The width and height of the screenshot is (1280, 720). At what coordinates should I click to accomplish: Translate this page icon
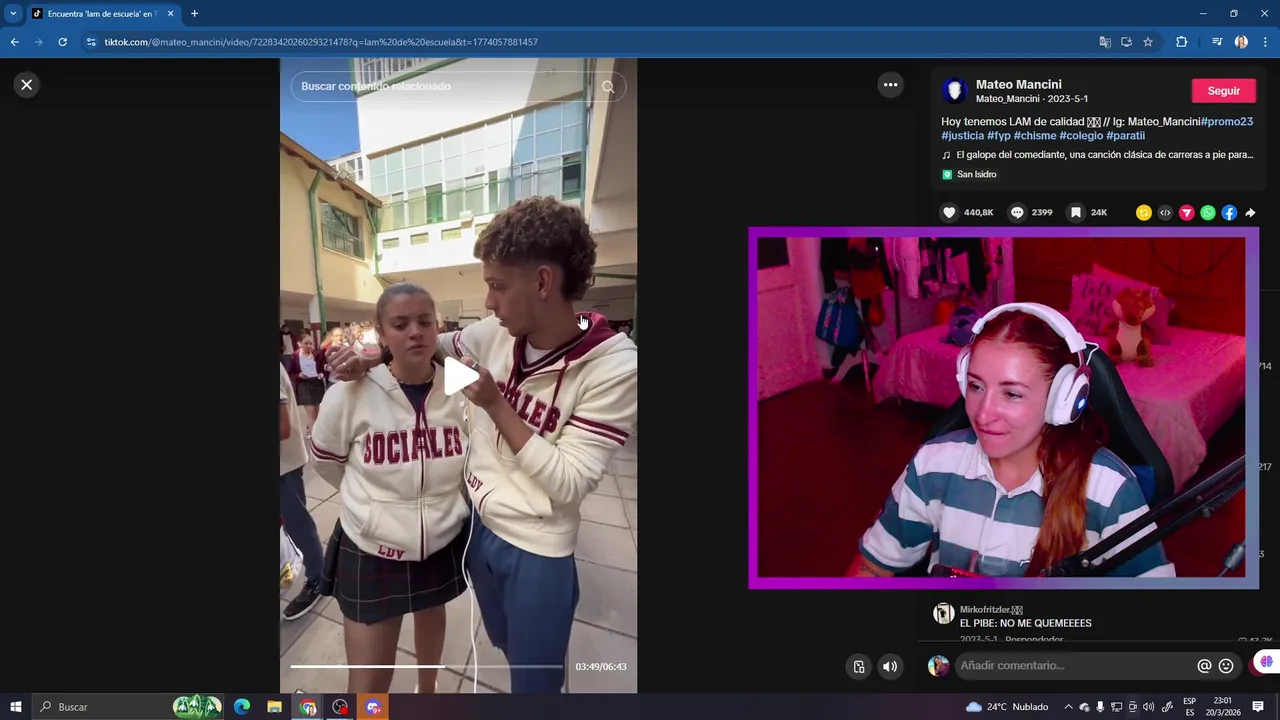coord(1104,42)
